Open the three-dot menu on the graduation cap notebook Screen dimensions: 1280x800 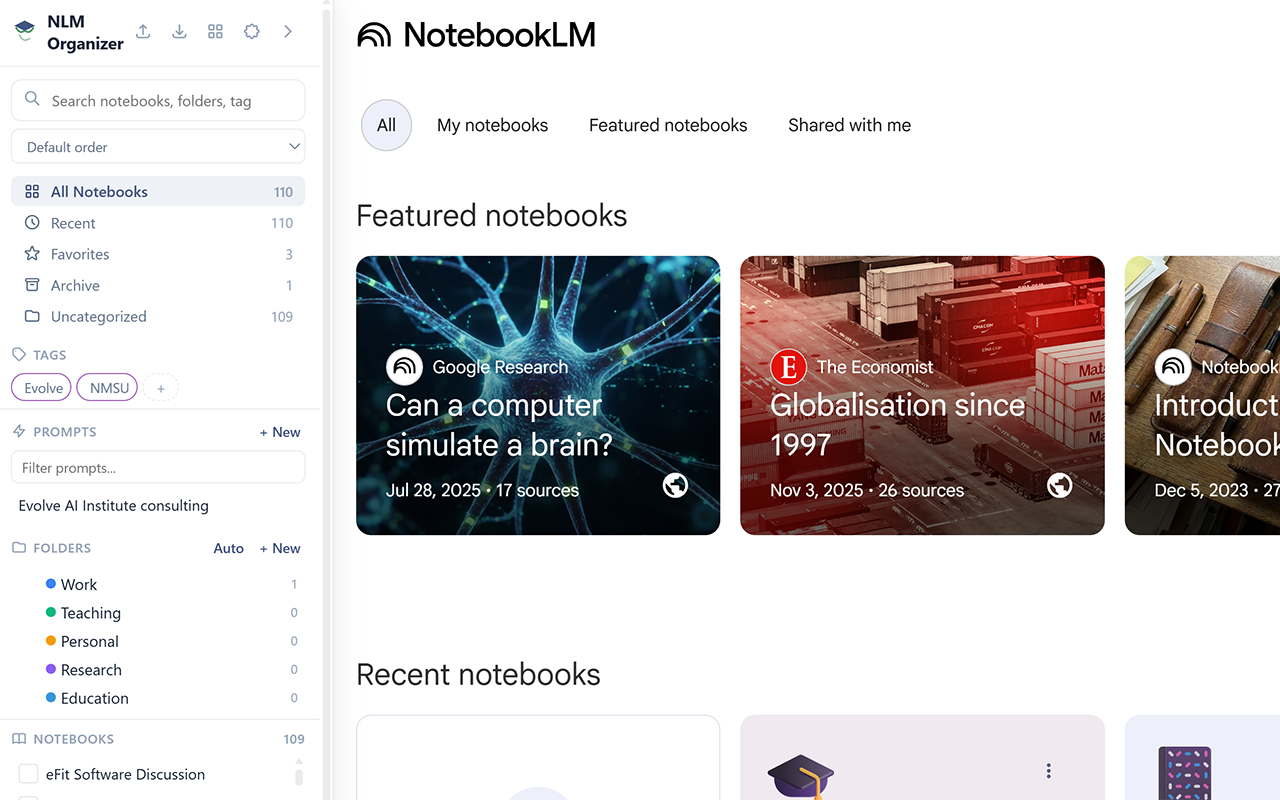1048,771
